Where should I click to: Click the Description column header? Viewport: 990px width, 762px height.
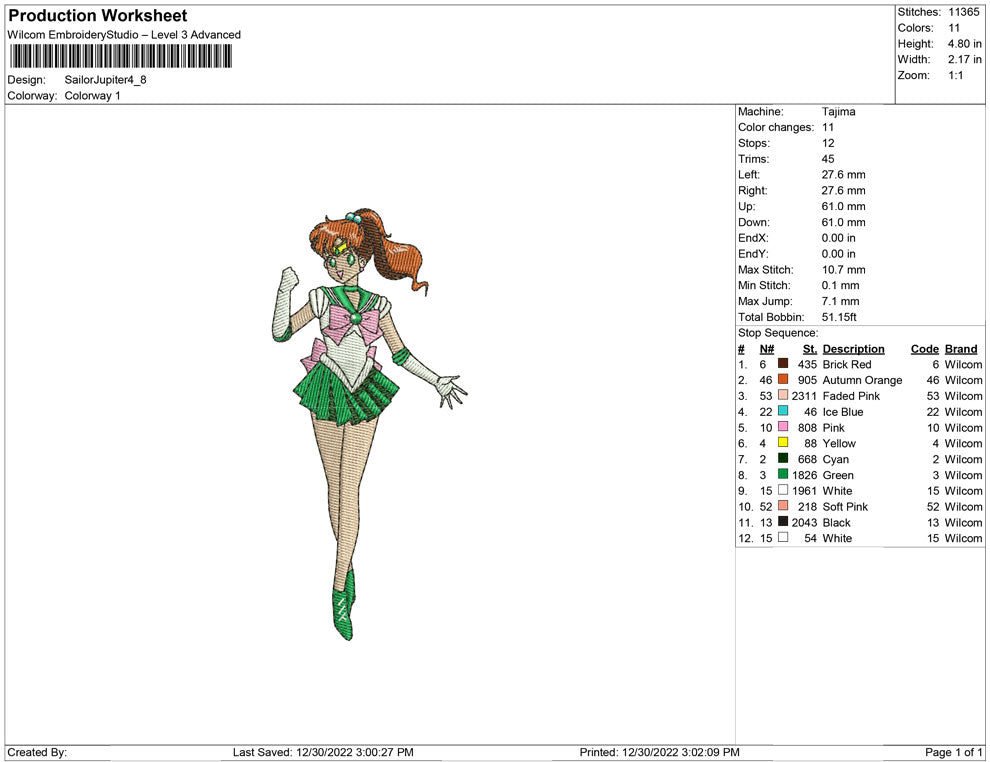[855, 348]
